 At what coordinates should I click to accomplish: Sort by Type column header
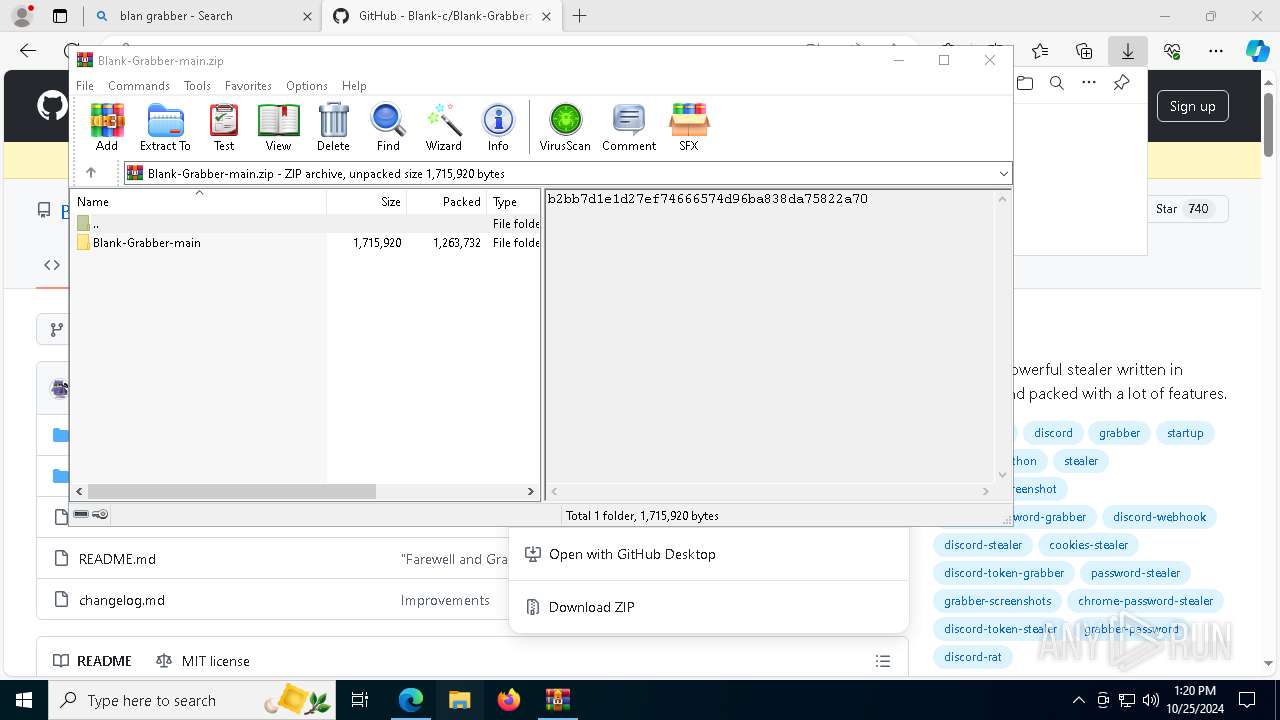(513, 202)
